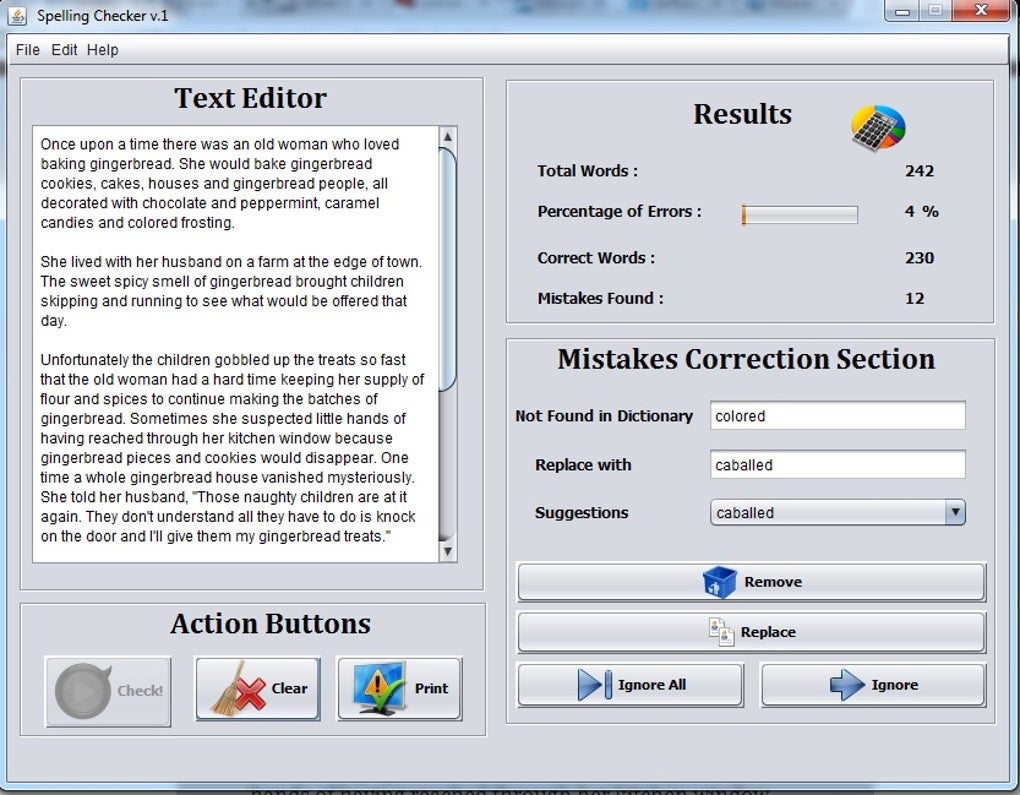Click the Replace with input field
Screen dimensions: 1020x795
point(837,465)
